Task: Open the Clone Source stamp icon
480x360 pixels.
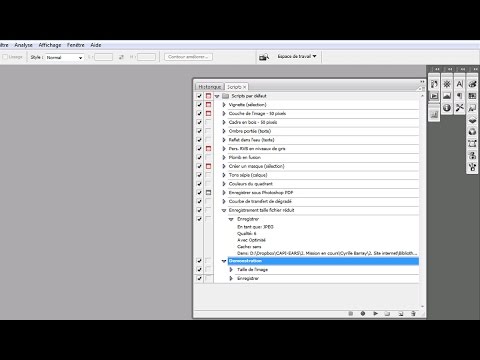Action: coord(472,156)
